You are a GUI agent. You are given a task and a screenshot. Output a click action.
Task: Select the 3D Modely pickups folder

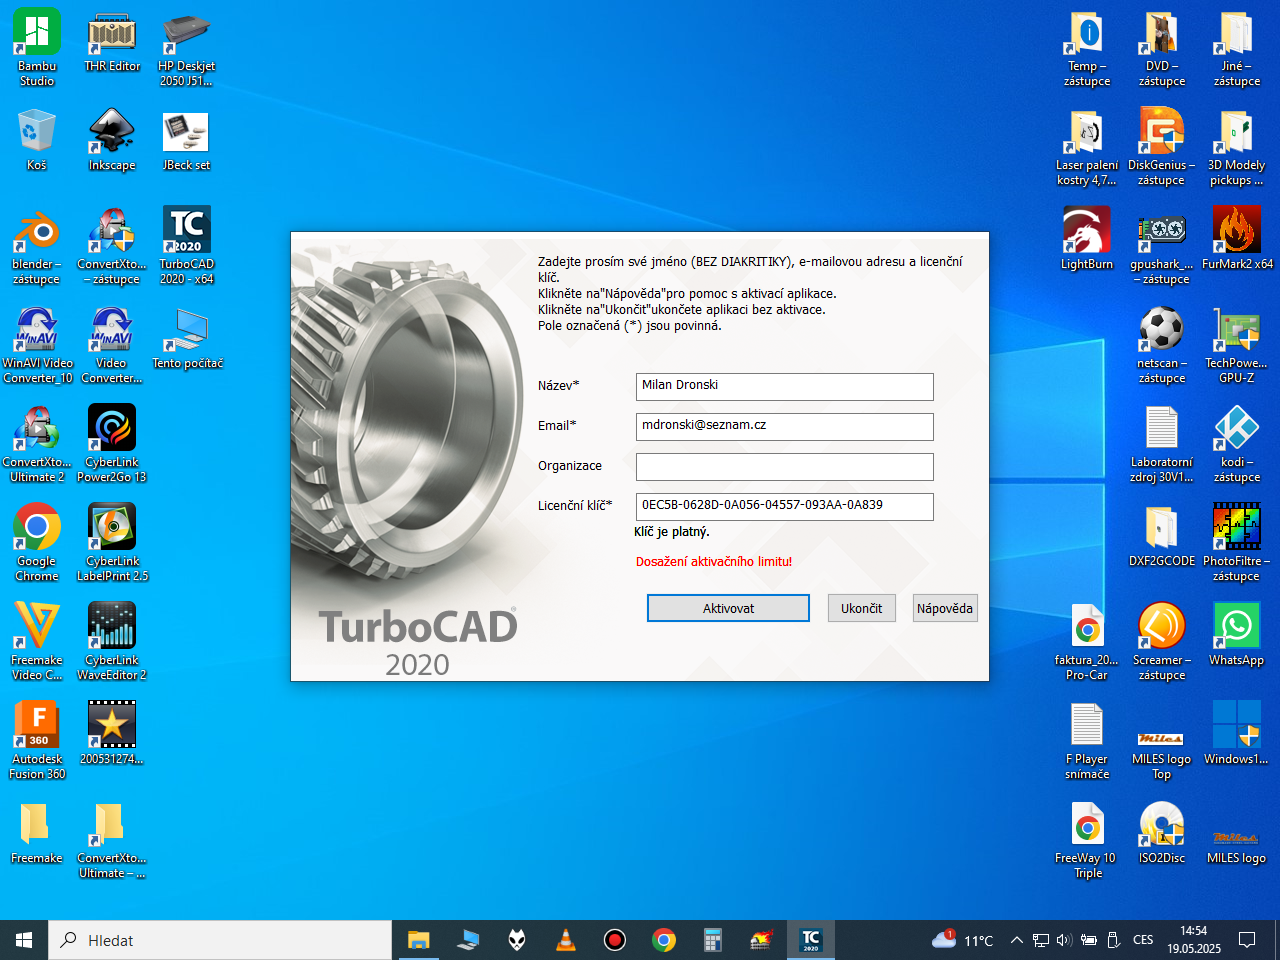[1237, 147]
